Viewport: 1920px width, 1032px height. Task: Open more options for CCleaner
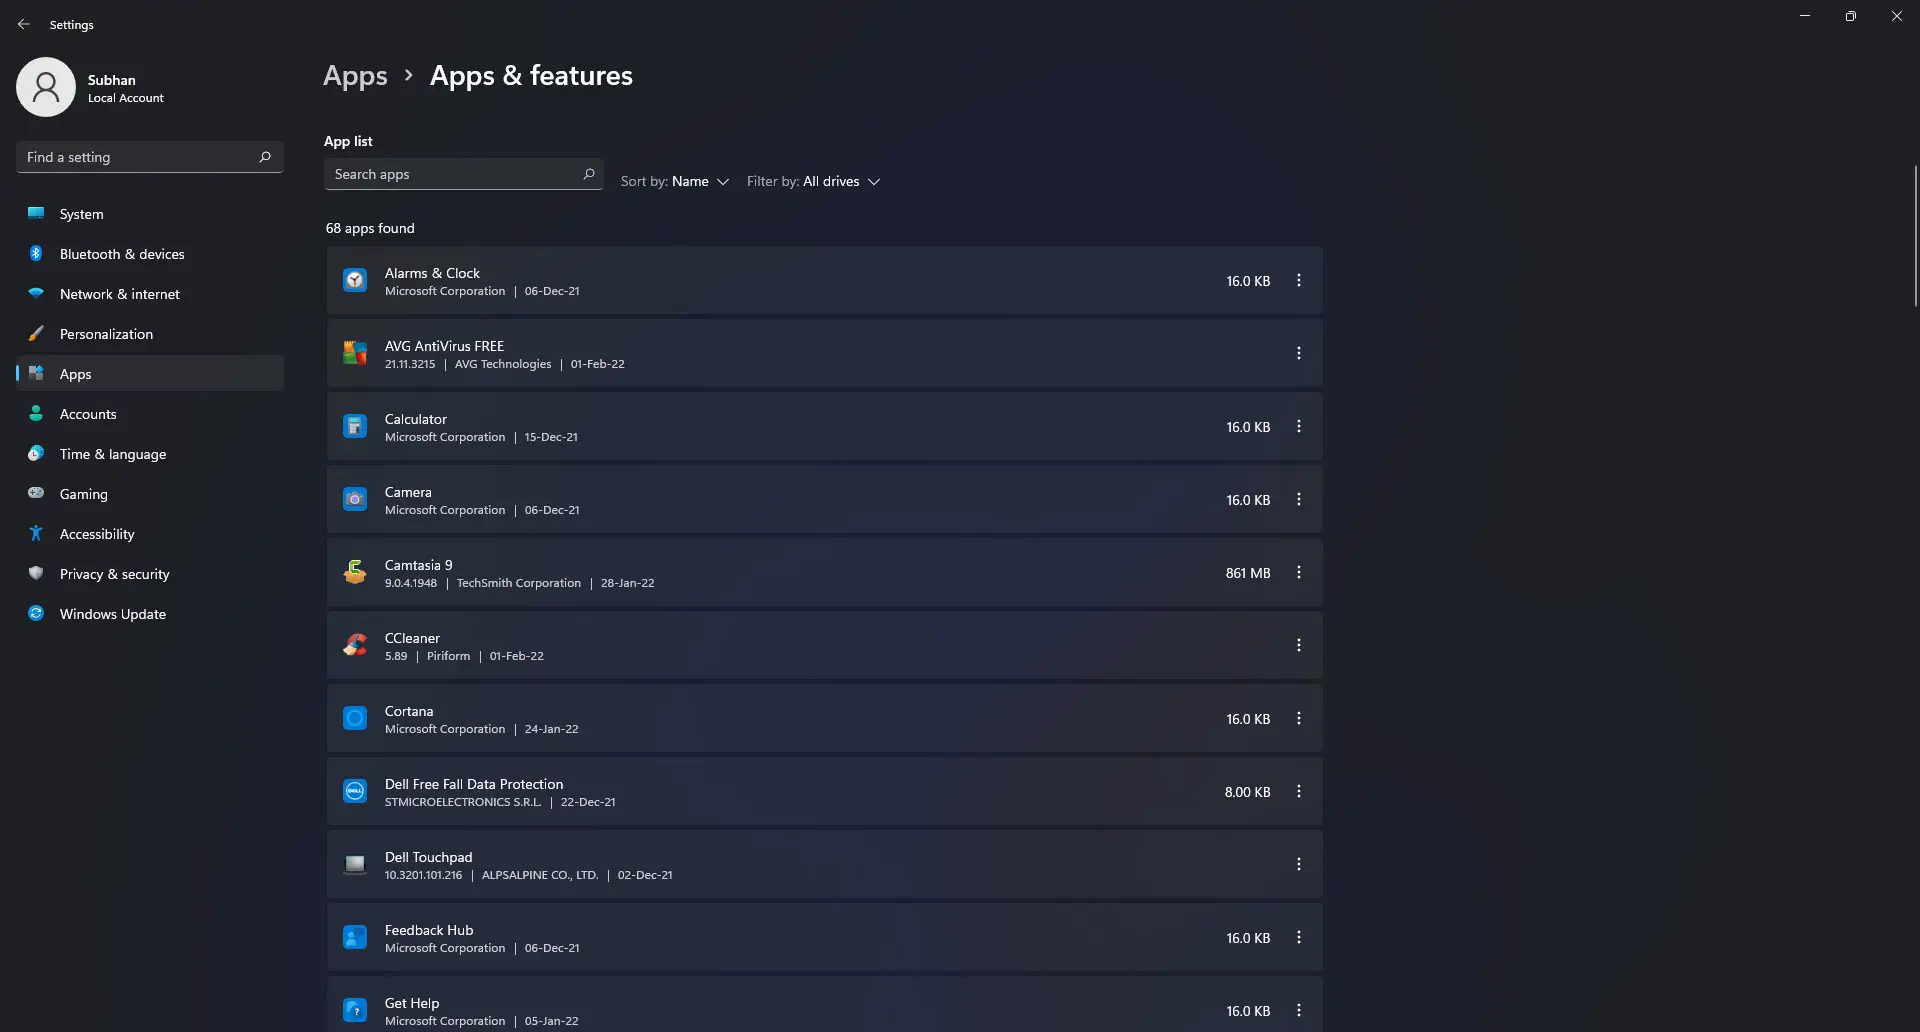(1299, 646)
